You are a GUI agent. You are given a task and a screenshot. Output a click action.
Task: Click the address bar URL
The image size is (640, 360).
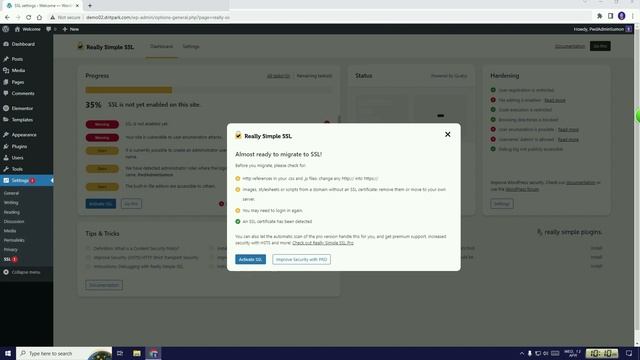click(x=158, y=18)
